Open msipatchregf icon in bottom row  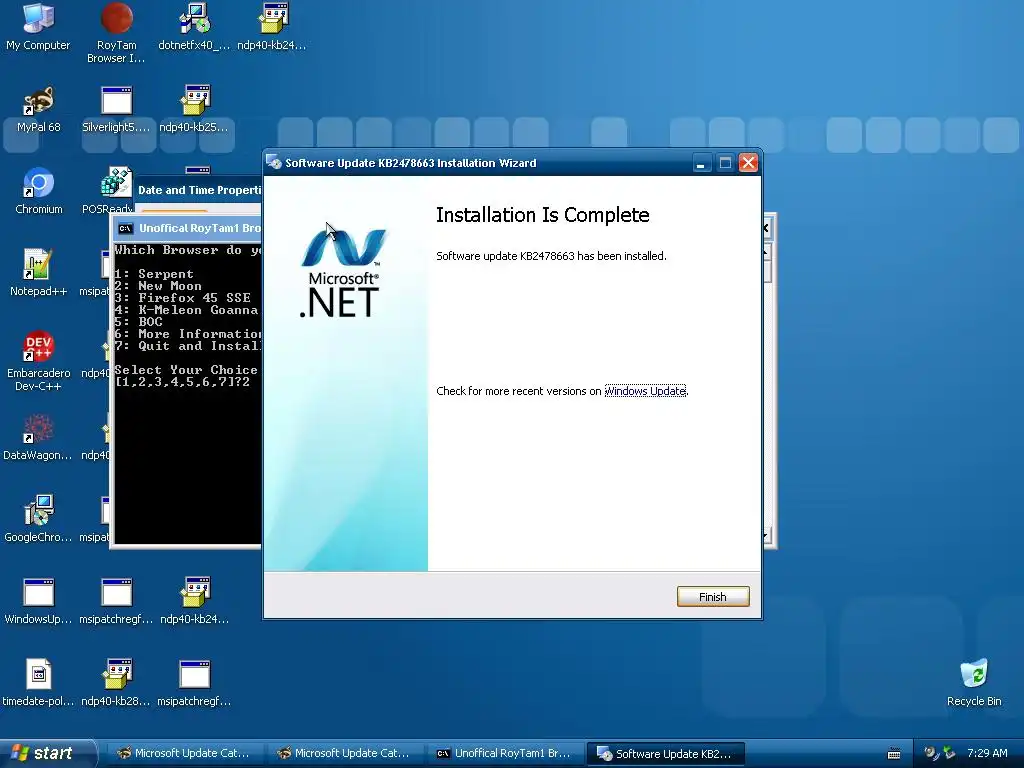click(194, 682)
